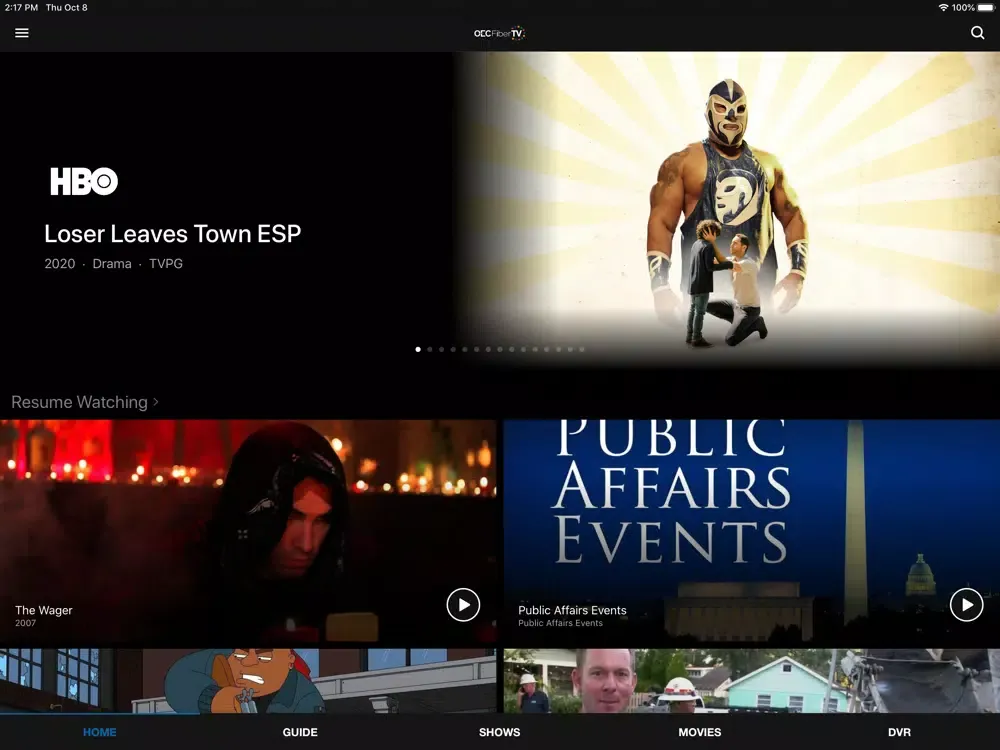Select the first carousel page dot

tap(418, 349)
